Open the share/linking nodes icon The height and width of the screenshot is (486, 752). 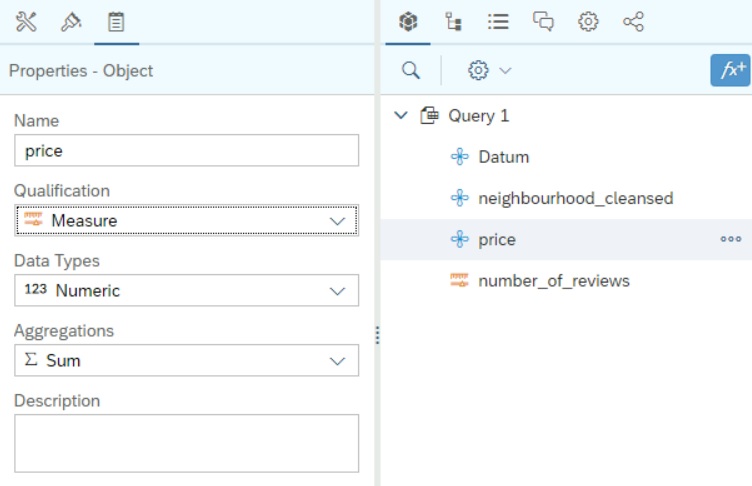coord(633,21)
